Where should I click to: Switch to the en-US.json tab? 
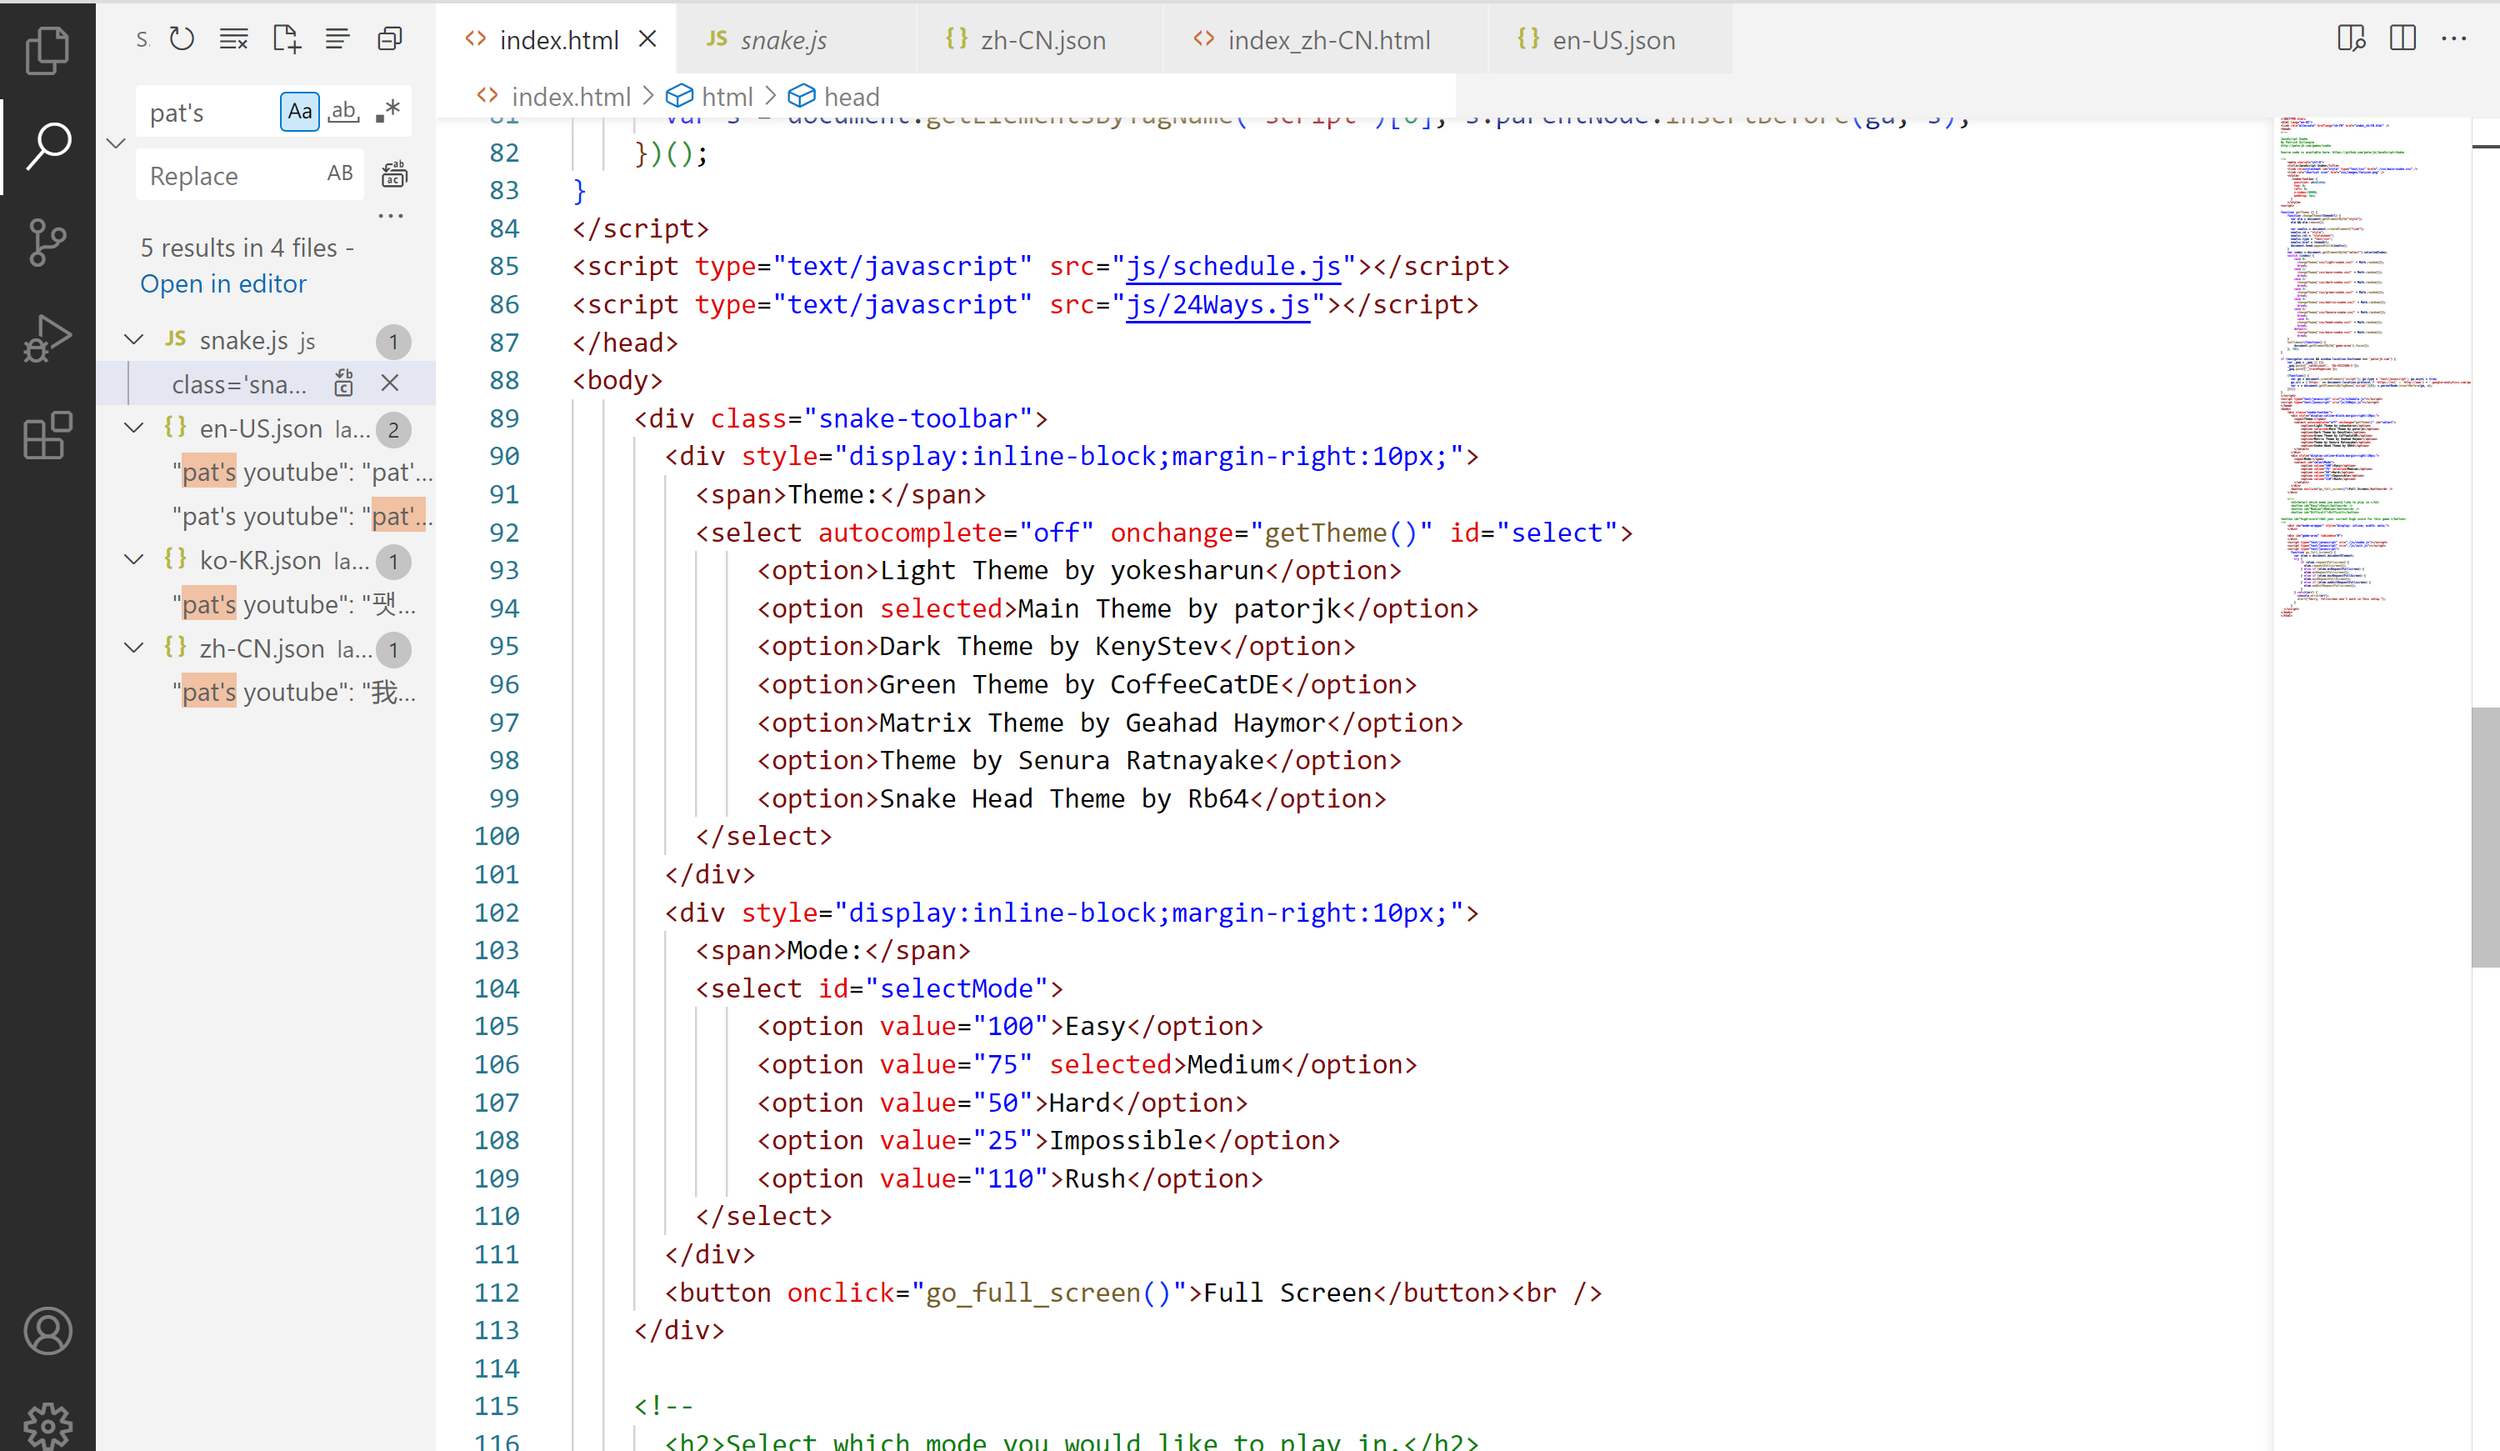[x=1612, y=39]
